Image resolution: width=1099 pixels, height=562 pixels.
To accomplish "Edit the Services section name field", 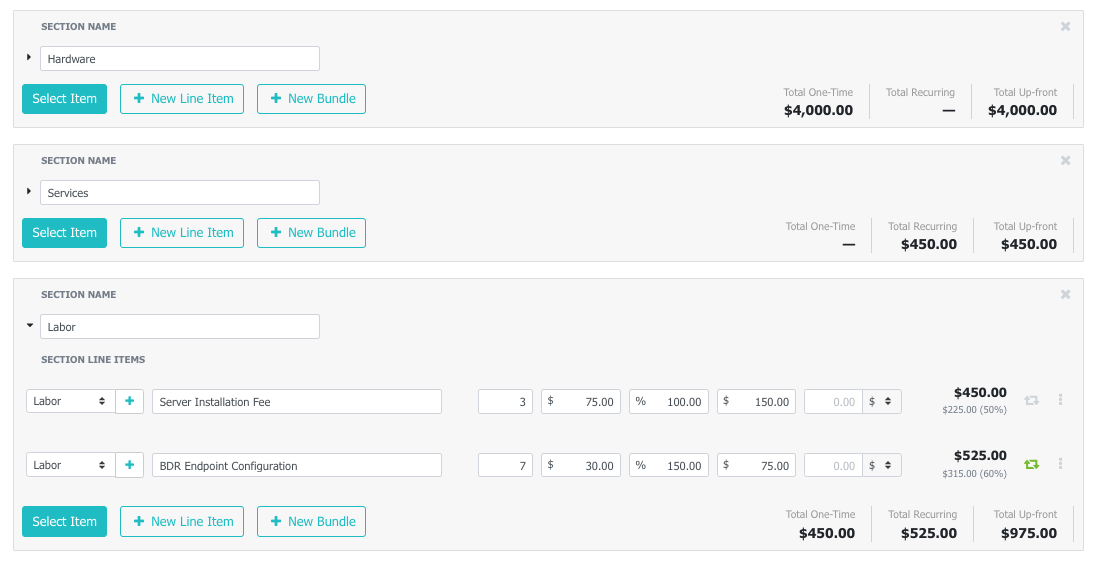I will [x=180, y=193].
